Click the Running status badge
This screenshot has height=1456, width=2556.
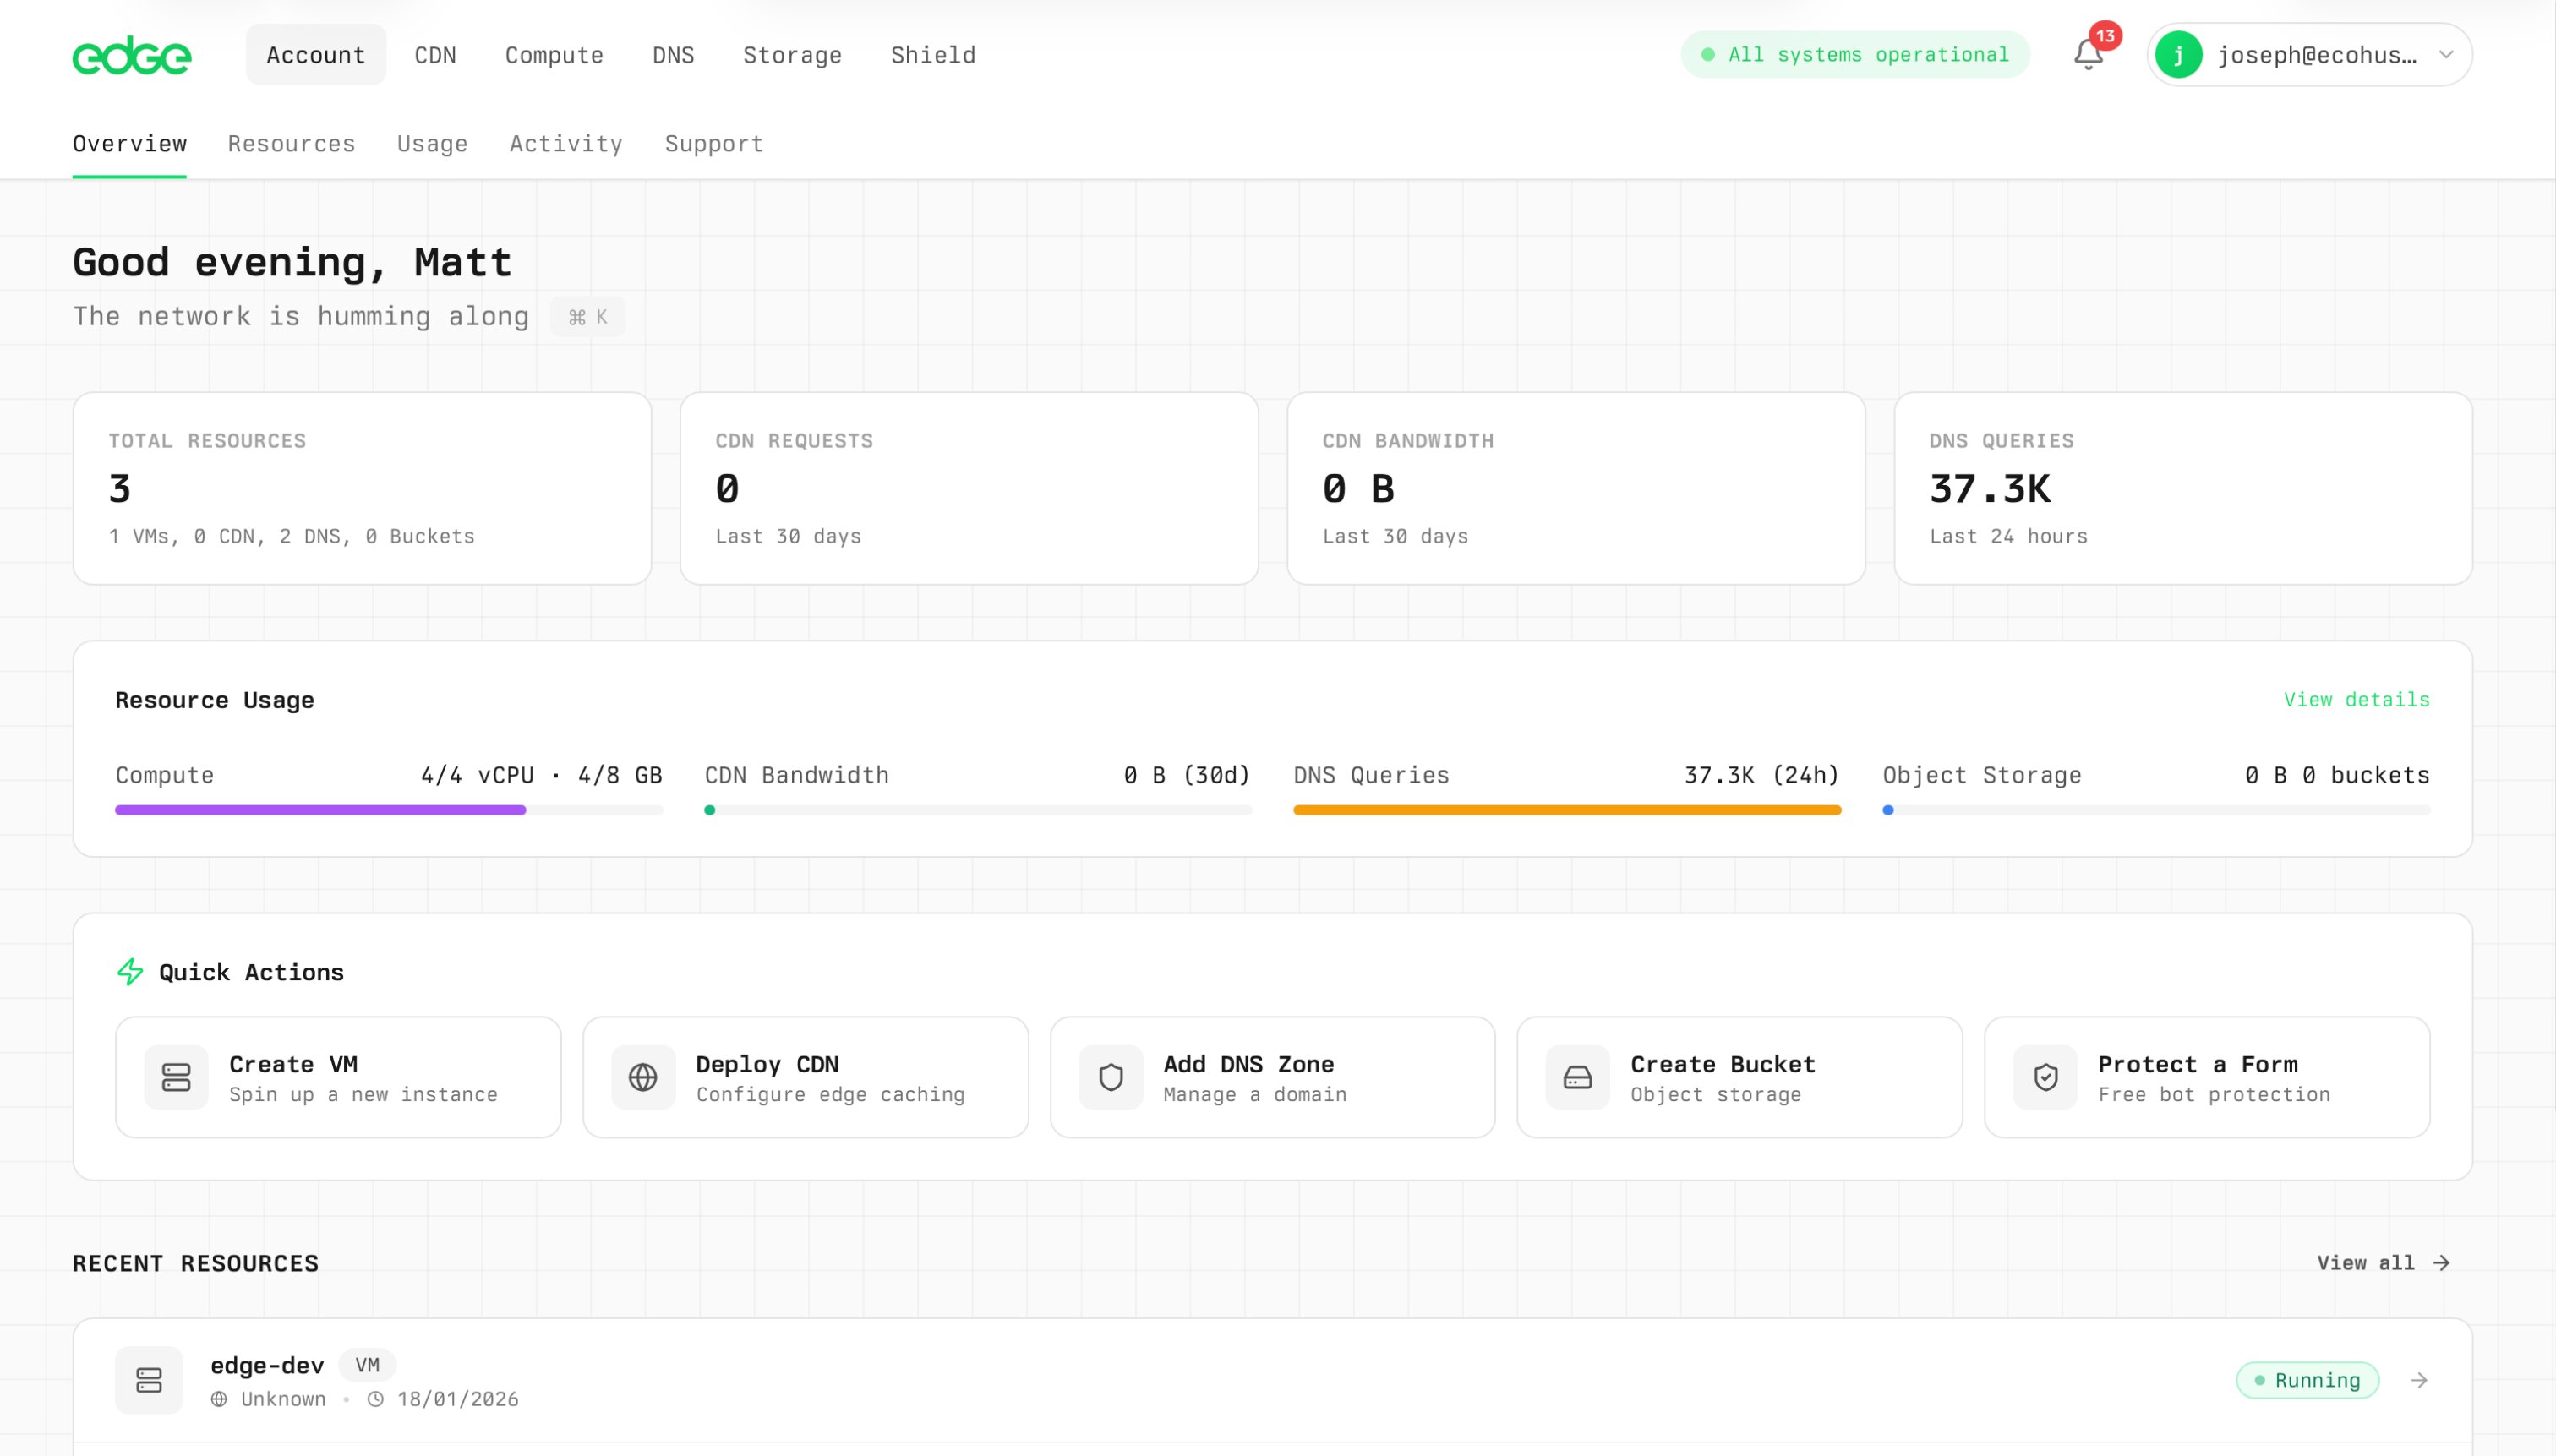[2307, 1380]
